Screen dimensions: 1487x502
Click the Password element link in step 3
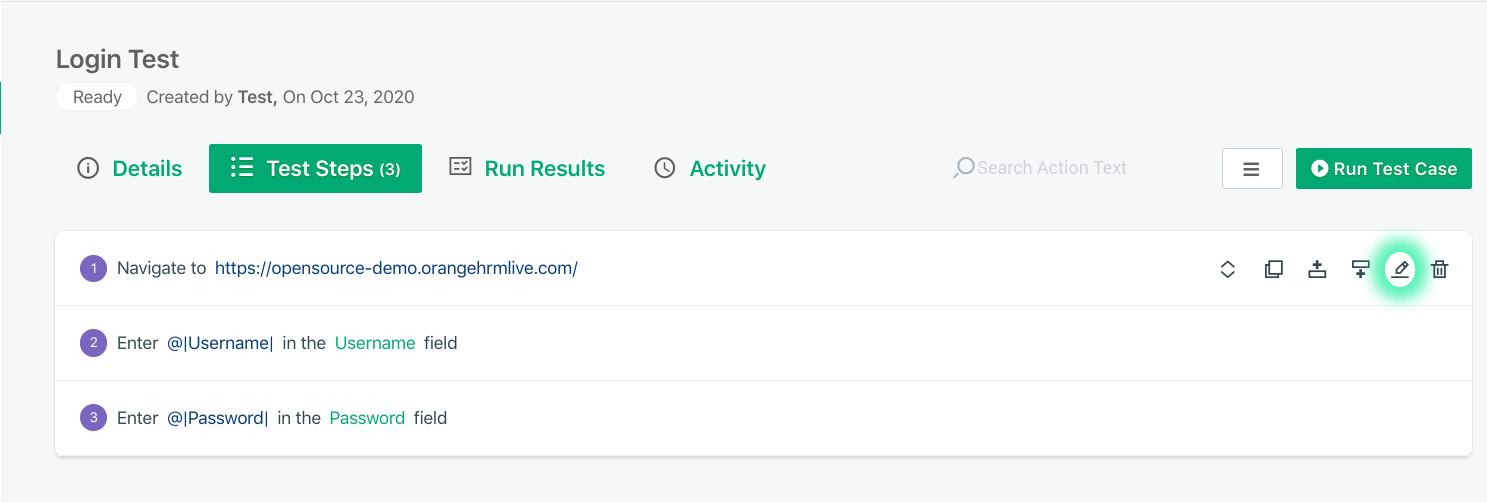pos(367,418)
